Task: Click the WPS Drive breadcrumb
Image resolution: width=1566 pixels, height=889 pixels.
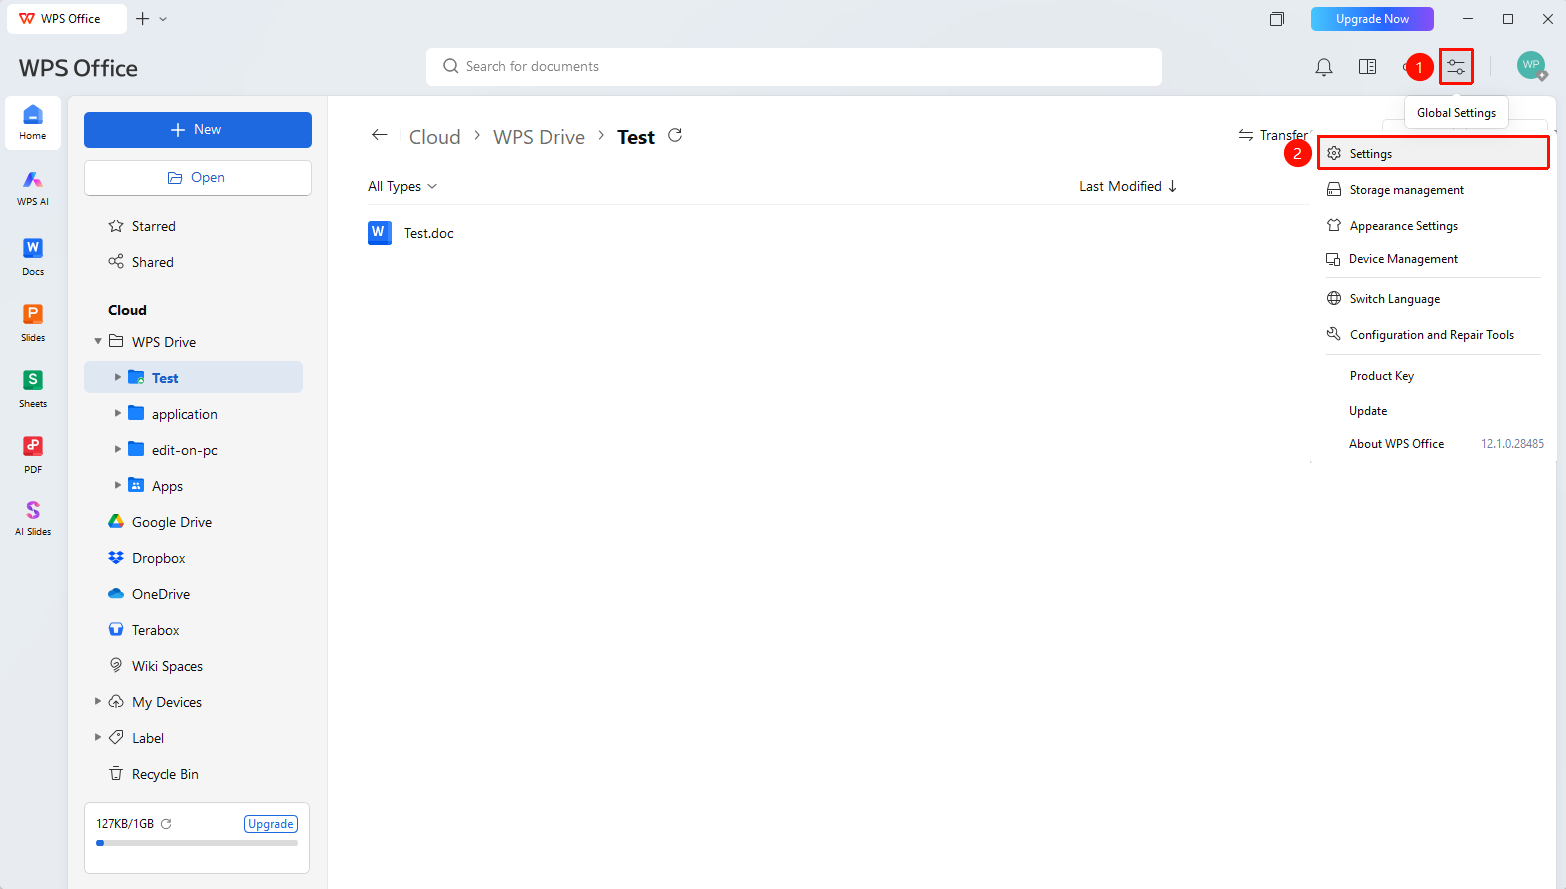Action: pos(539,137)
